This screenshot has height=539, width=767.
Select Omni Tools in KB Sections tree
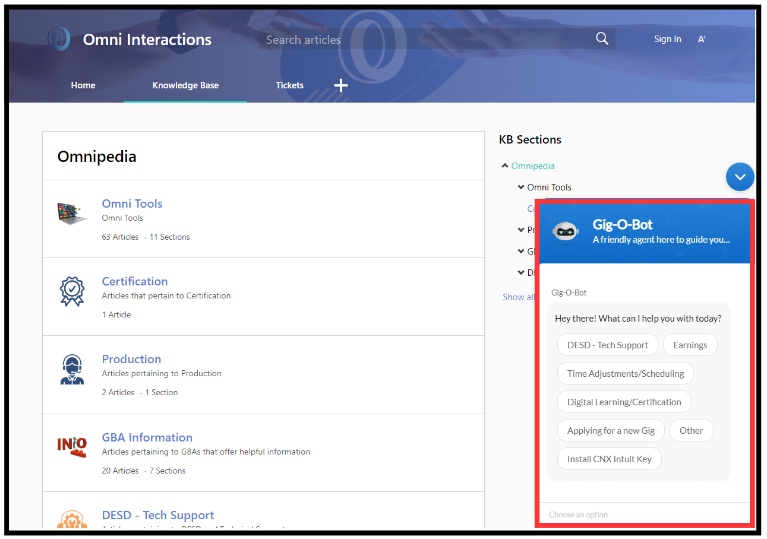(x=549, y=187)
